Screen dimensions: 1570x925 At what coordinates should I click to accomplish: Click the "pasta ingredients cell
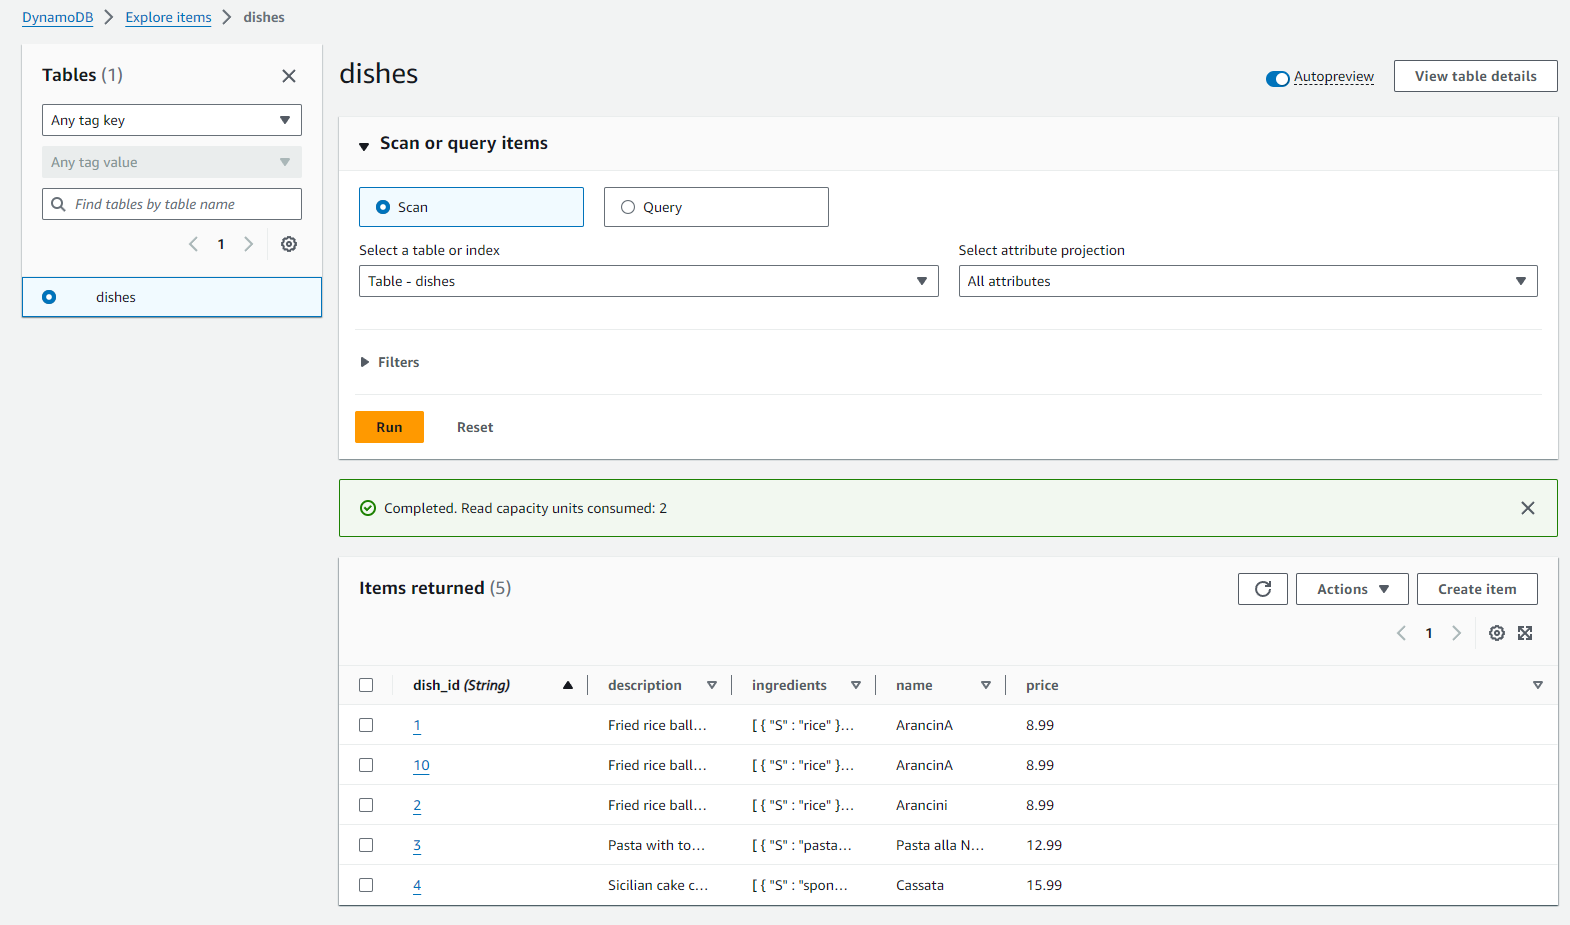click(802, 845)
